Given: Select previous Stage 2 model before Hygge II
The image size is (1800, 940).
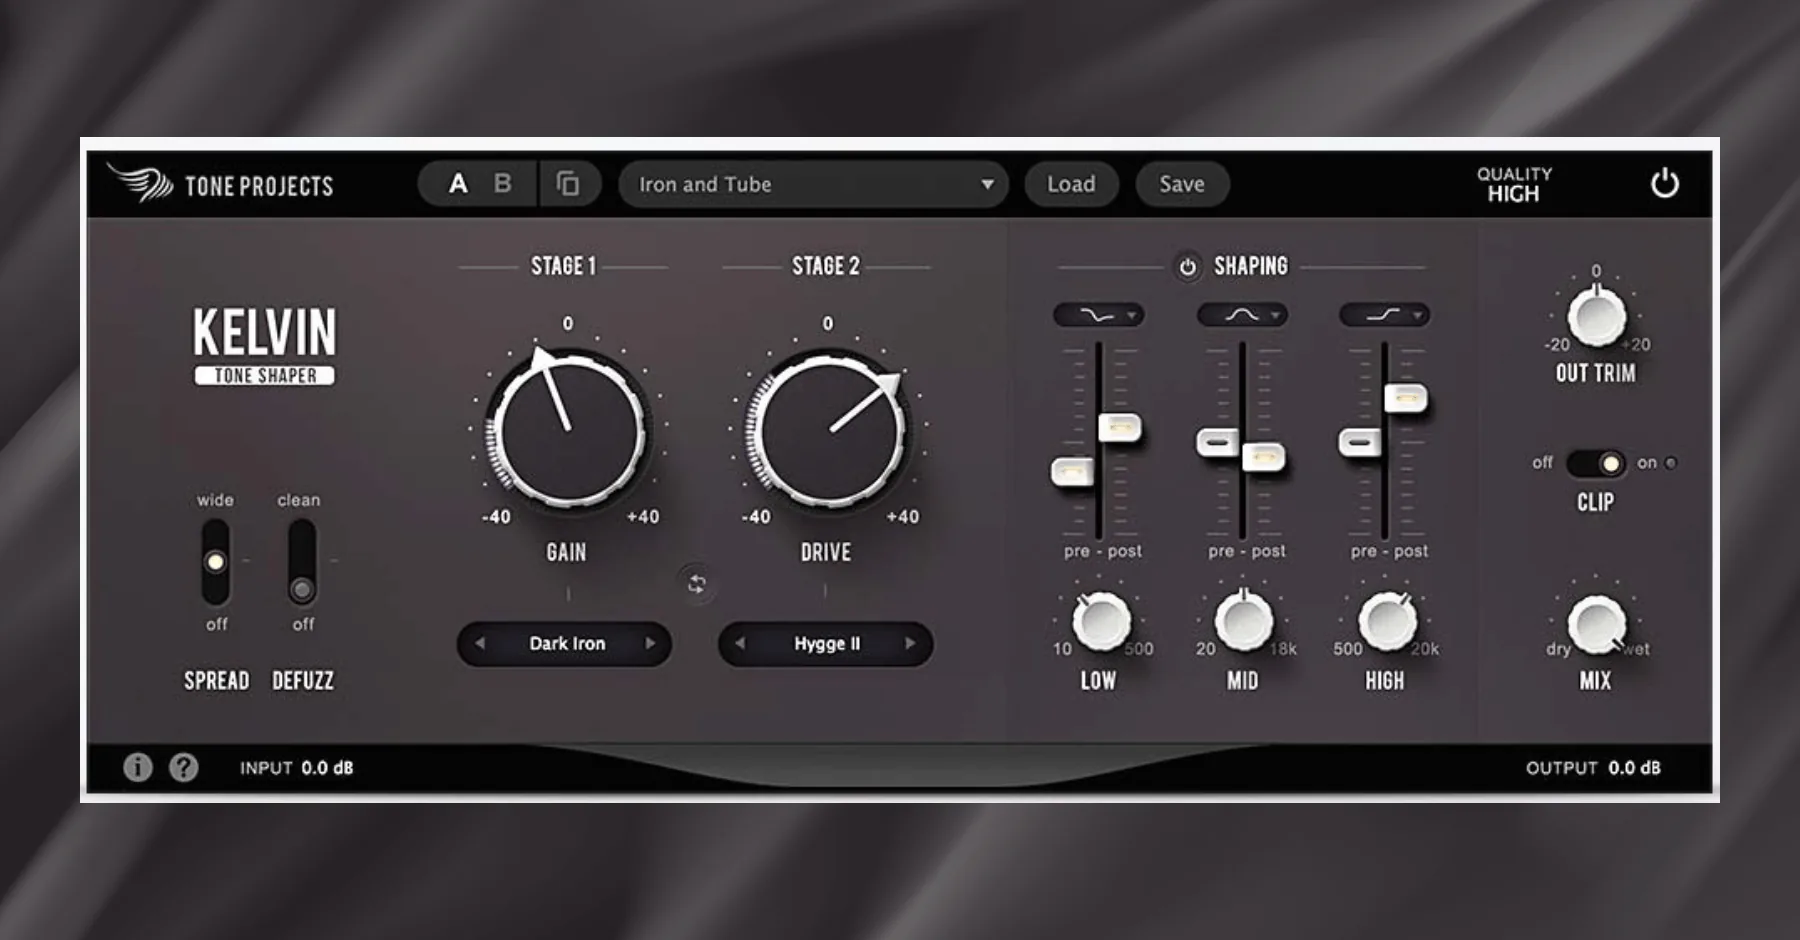Looking at the screenshot, I should tap(740, 643).
